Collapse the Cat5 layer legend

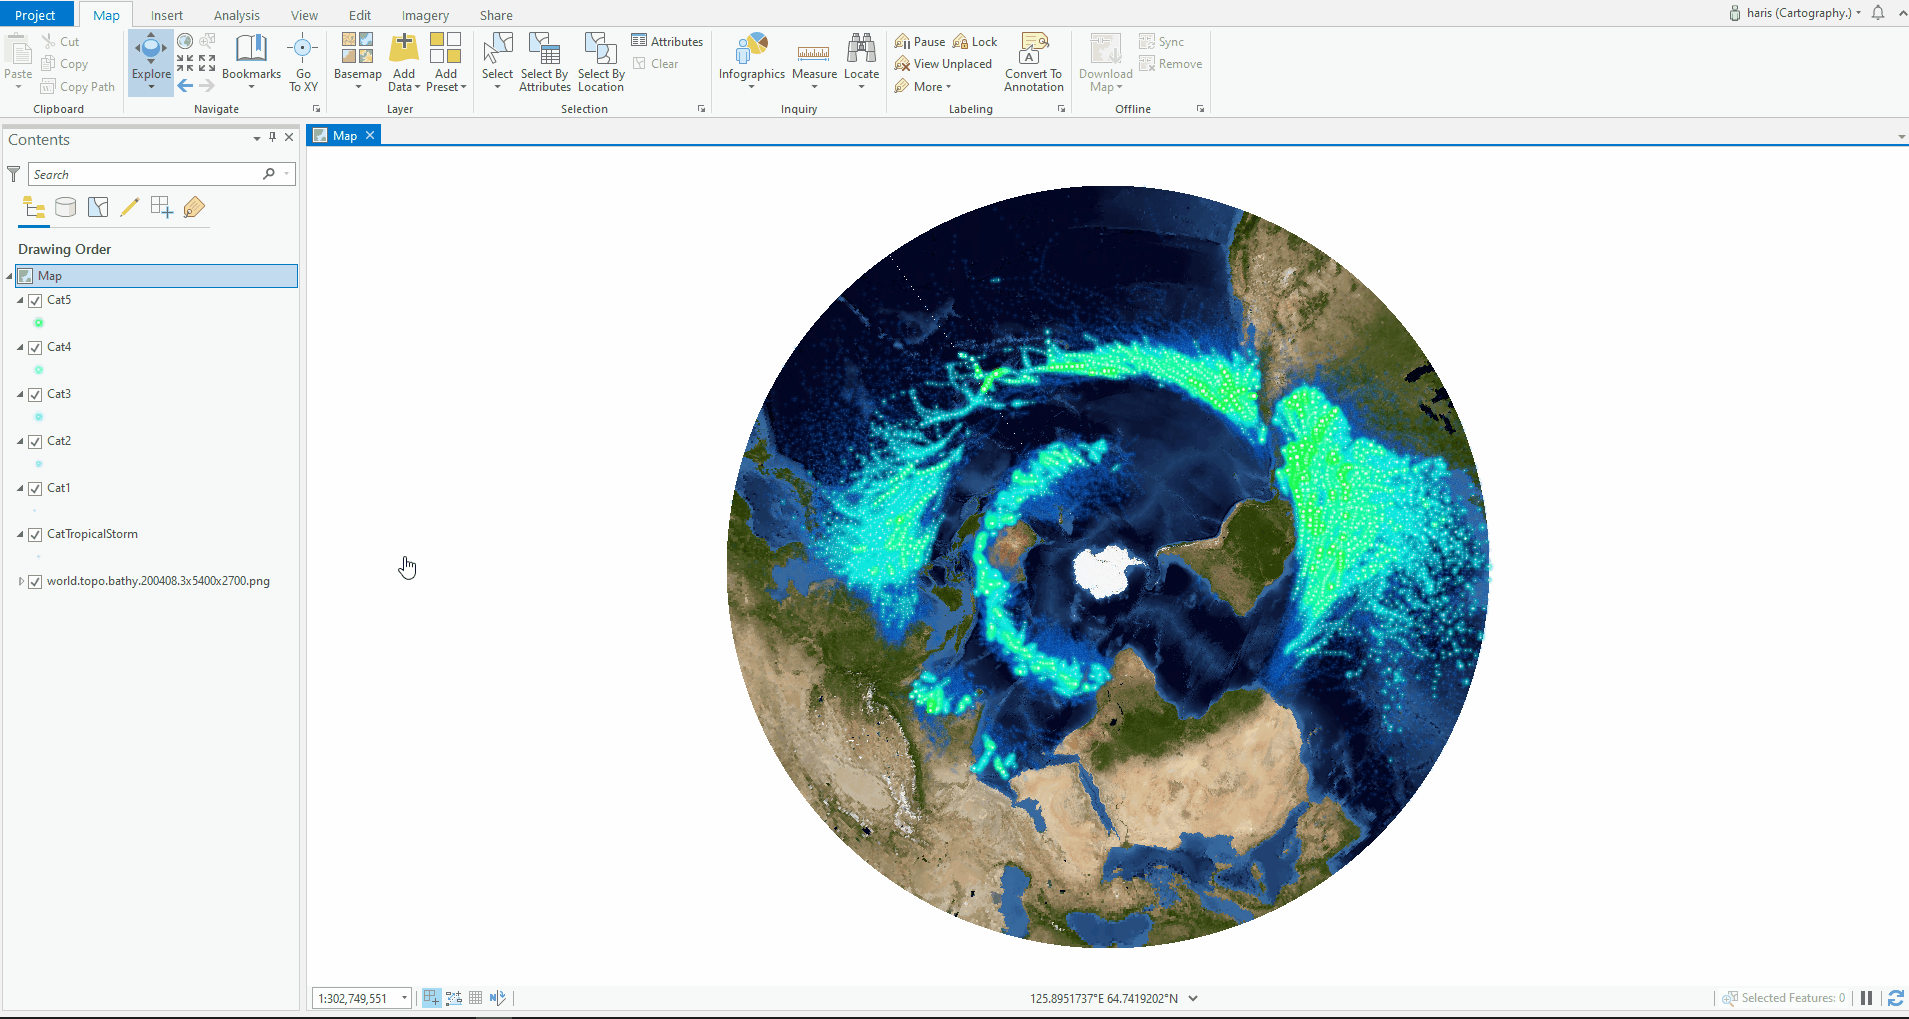click(20, 300)
